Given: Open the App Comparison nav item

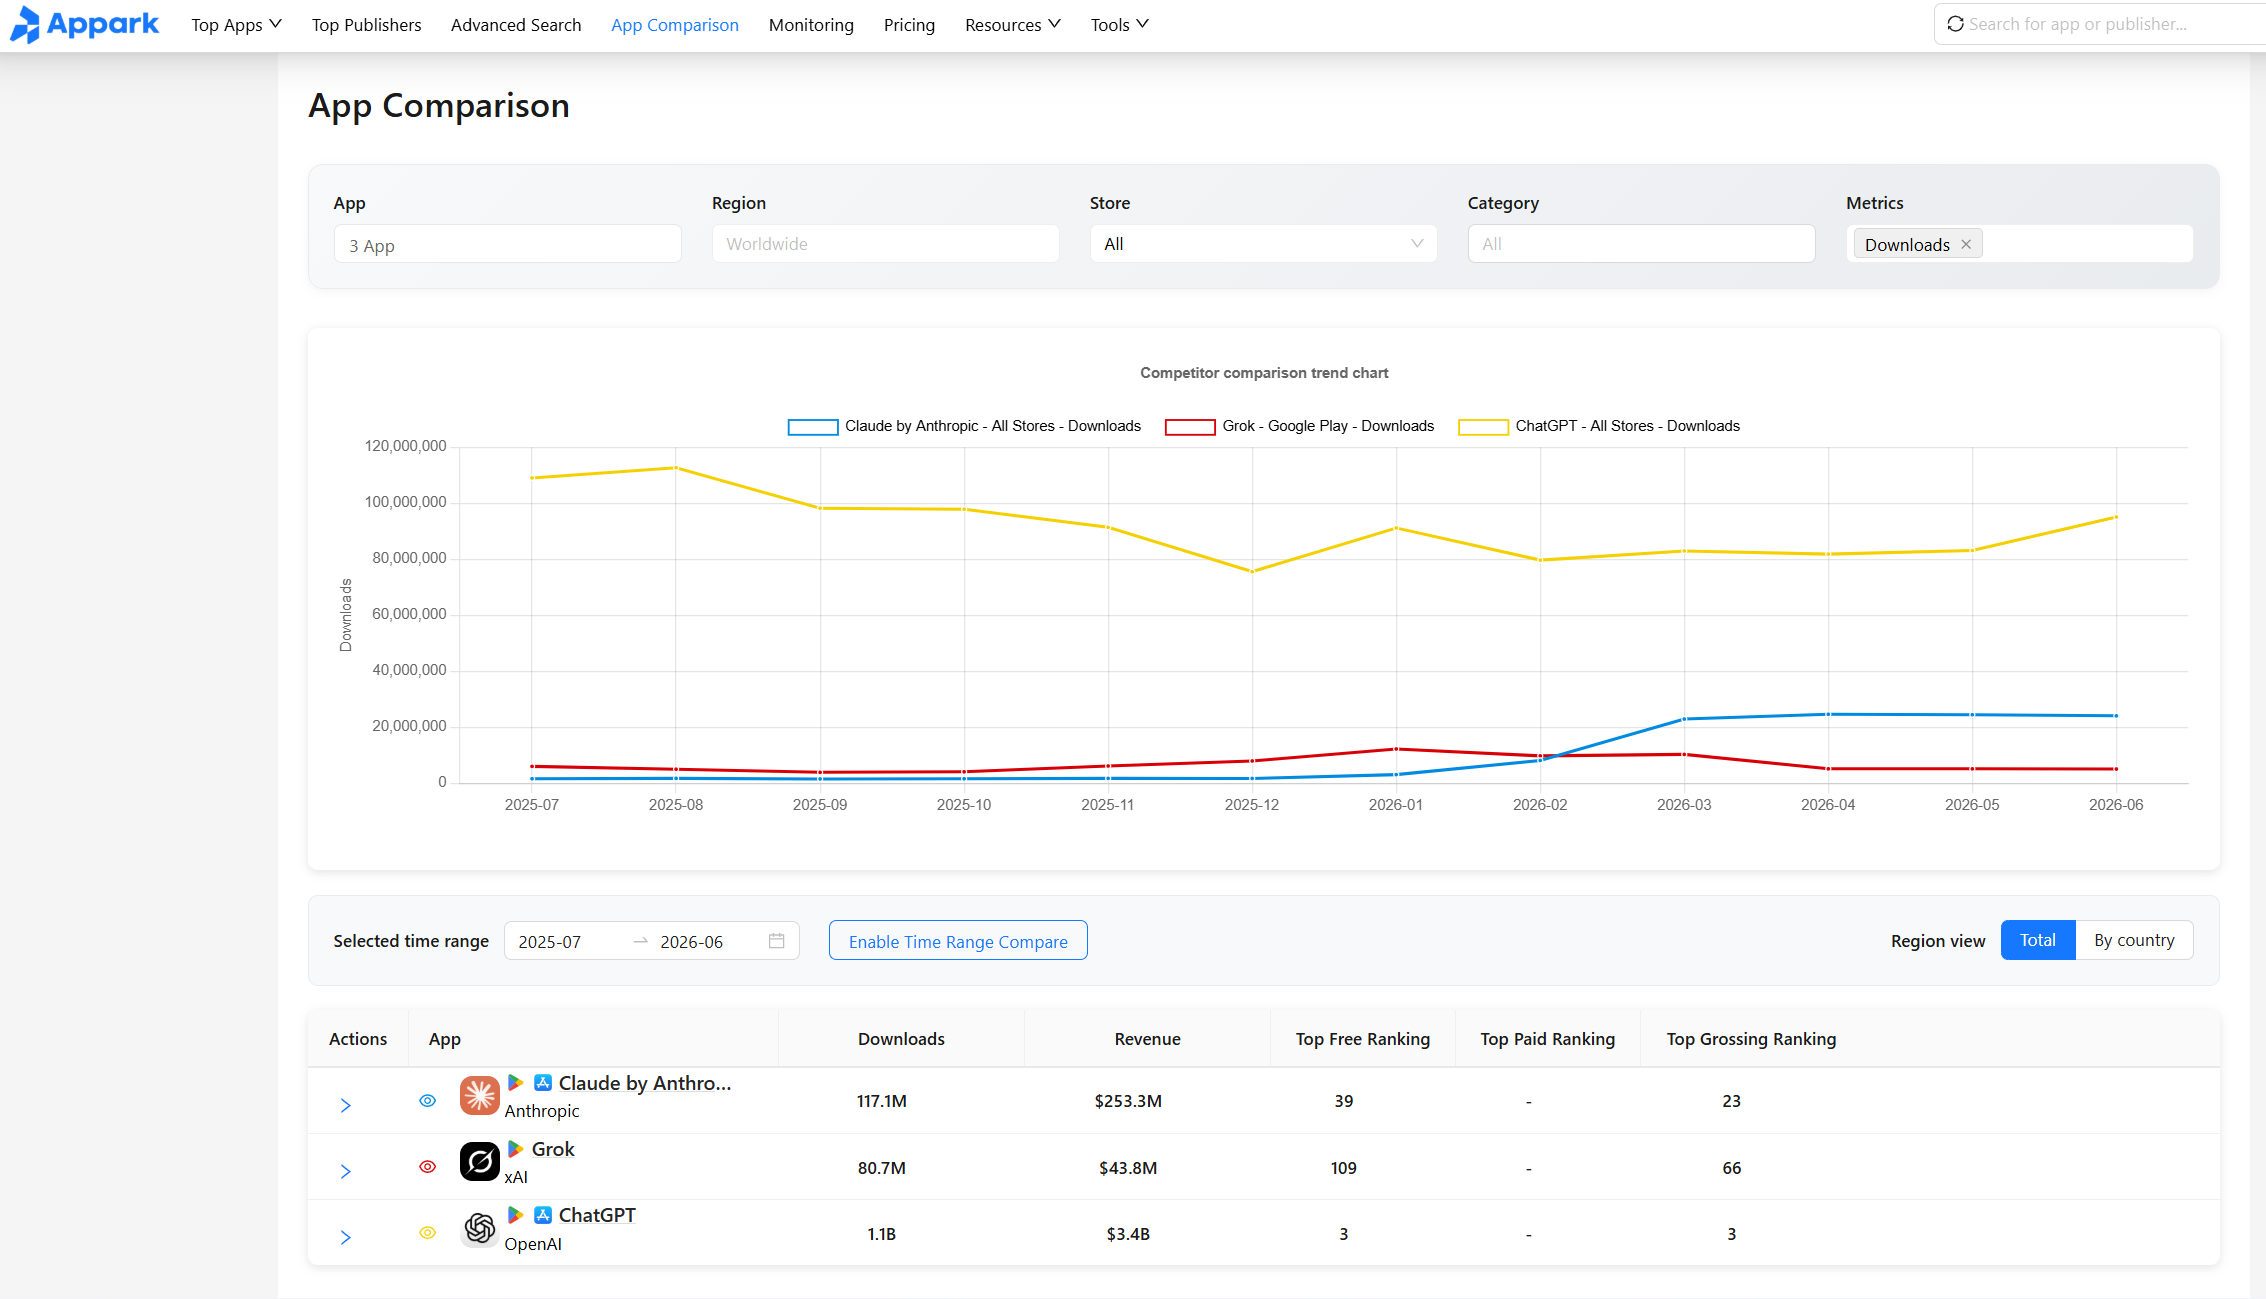Looking at the screenshot, I should tap(675, 25).
